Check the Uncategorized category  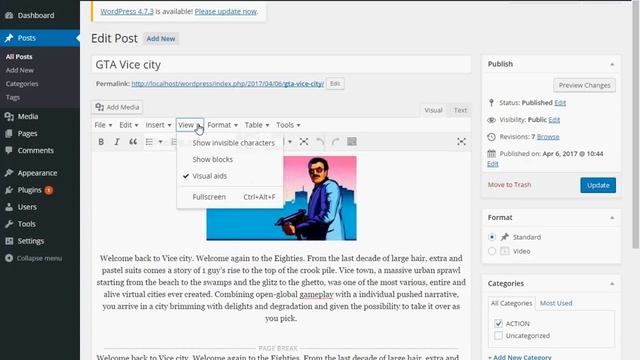point(498,336)
